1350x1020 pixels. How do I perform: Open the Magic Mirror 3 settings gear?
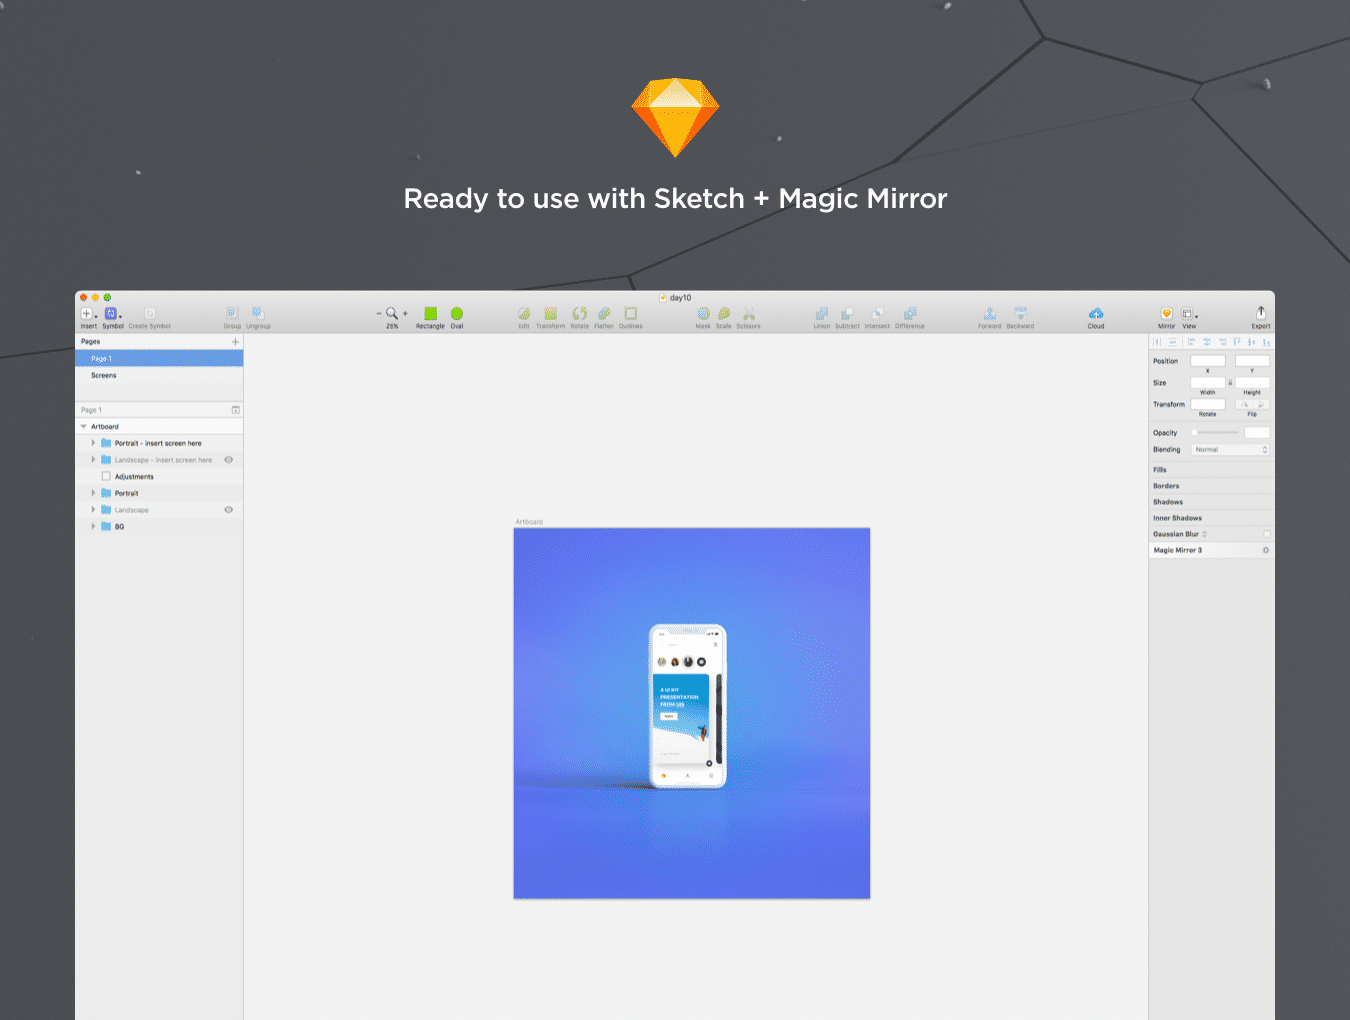pyautogui.click(x=1266, y=550)
